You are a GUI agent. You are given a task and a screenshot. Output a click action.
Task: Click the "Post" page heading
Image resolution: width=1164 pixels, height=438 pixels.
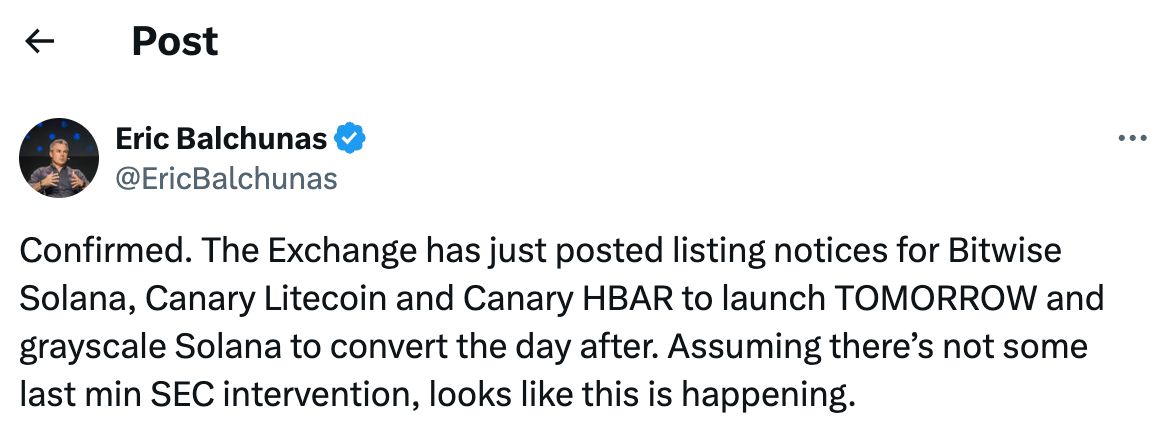[x=175, y=41]
